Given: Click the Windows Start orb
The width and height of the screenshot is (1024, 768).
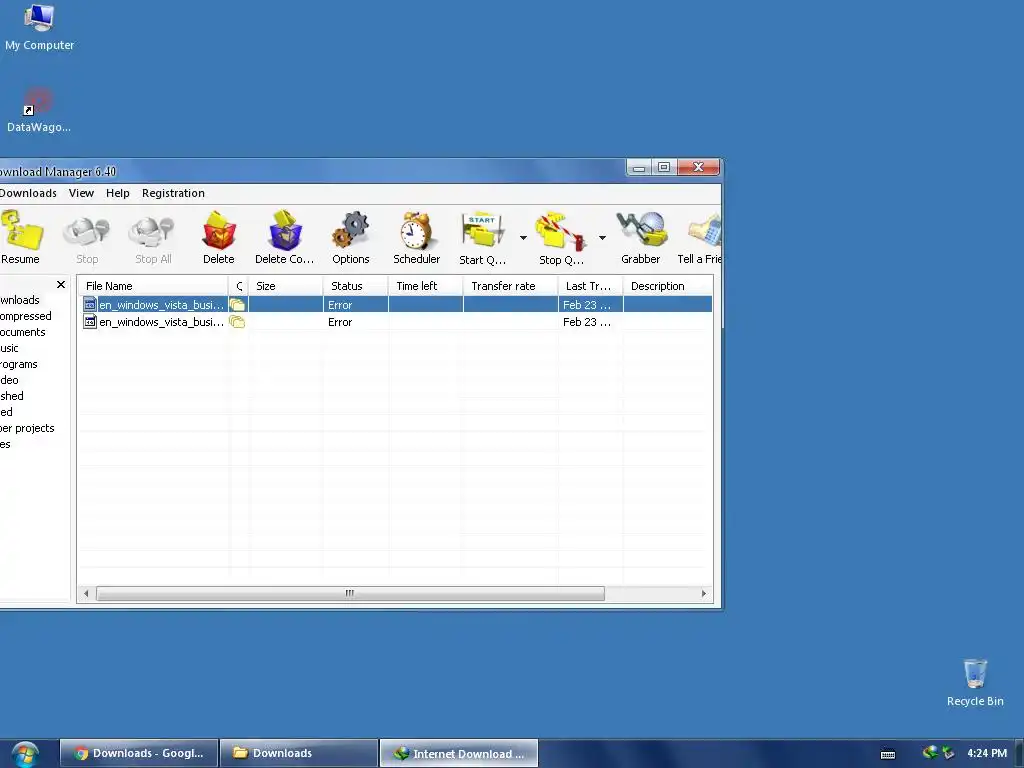Looking at the screenshot, I should 25,754.
